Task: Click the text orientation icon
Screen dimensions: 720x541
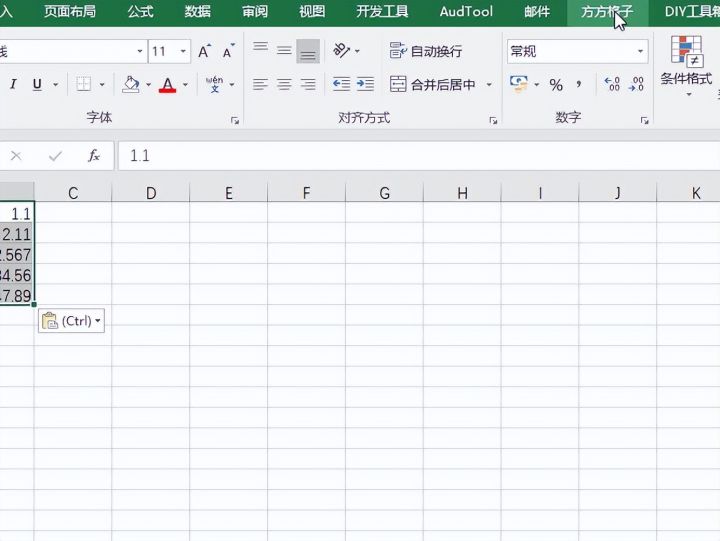Action: tap(342, 51)
